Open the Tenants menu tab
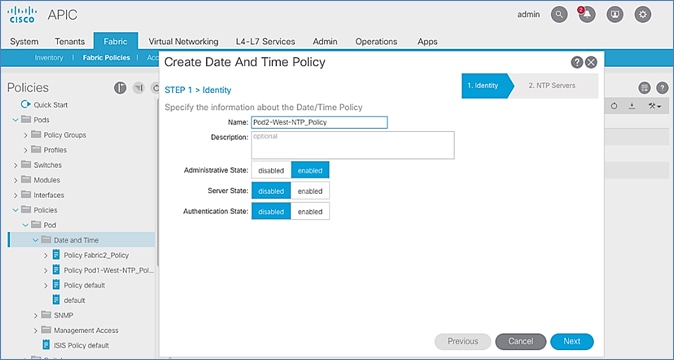674x360 pixels. (70, 42)
